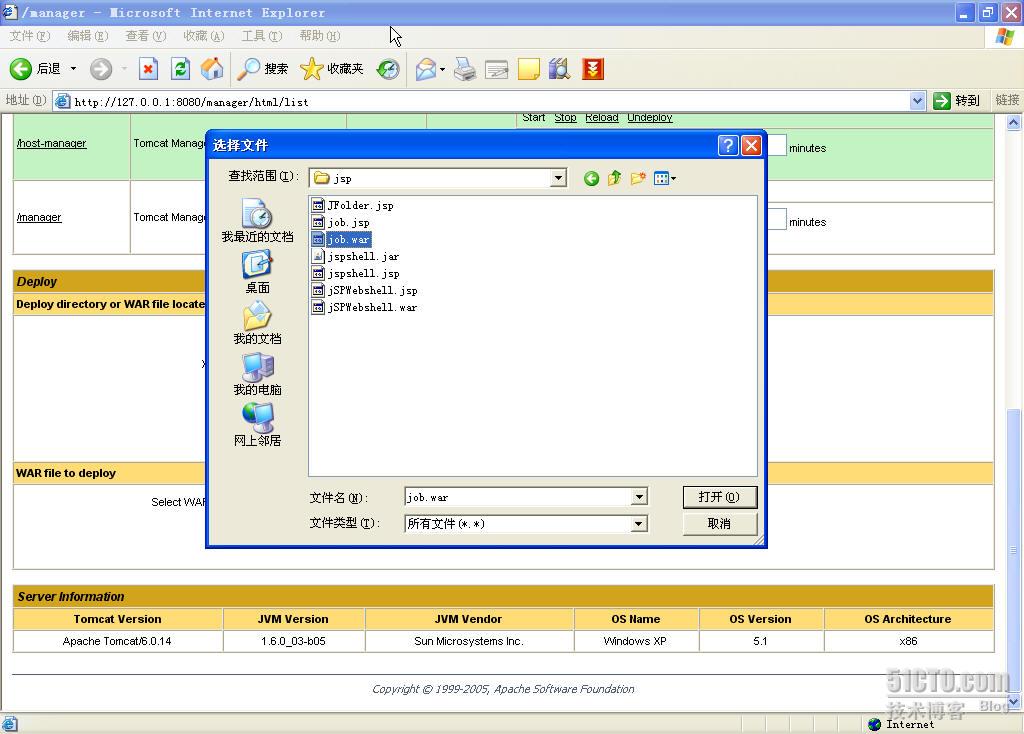Select file jspshell.jar
Image resolution: width=1024 pixels, height=734 pixels.
click(x=356, y=256)
